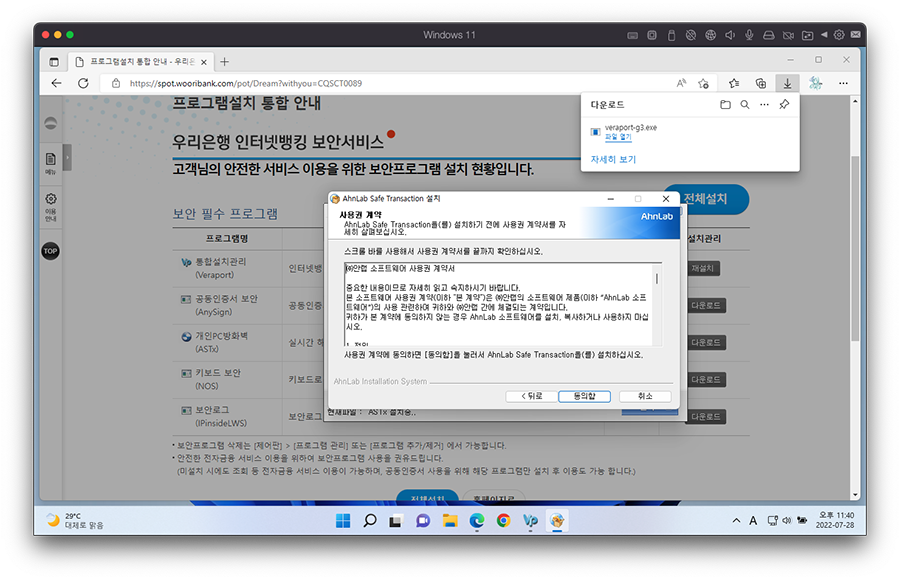Switch to Microsoft Edge on the taskbar

point(477,521)
